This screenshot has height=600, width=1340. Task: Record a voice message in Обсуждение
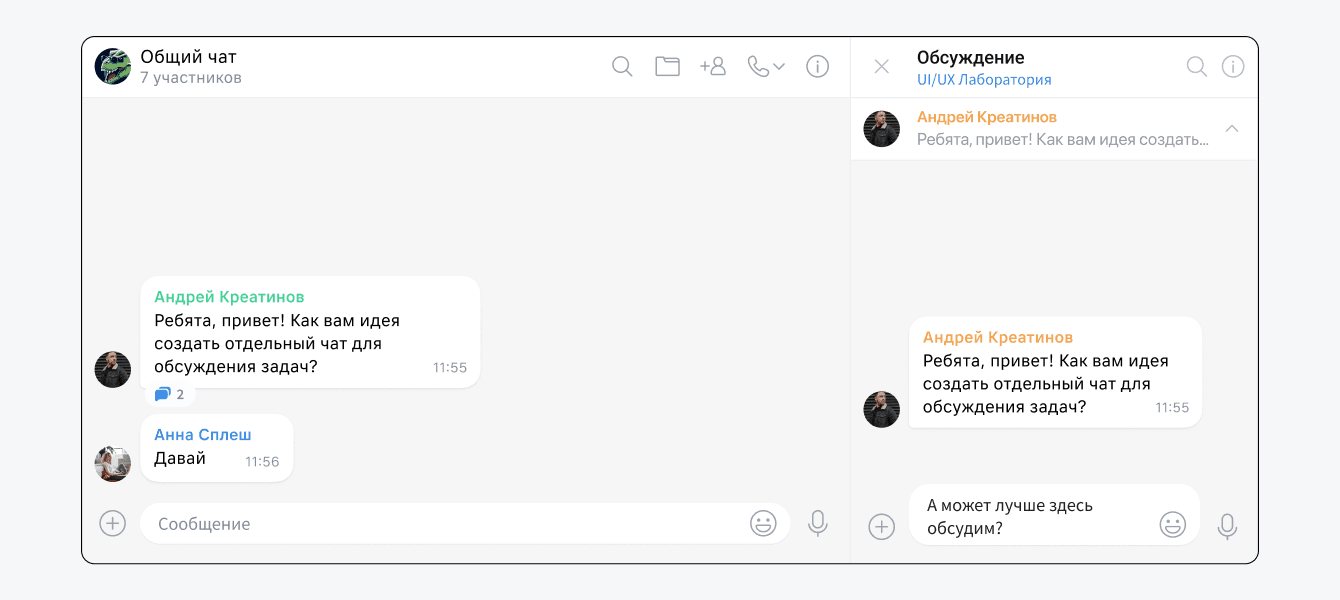1227,527
